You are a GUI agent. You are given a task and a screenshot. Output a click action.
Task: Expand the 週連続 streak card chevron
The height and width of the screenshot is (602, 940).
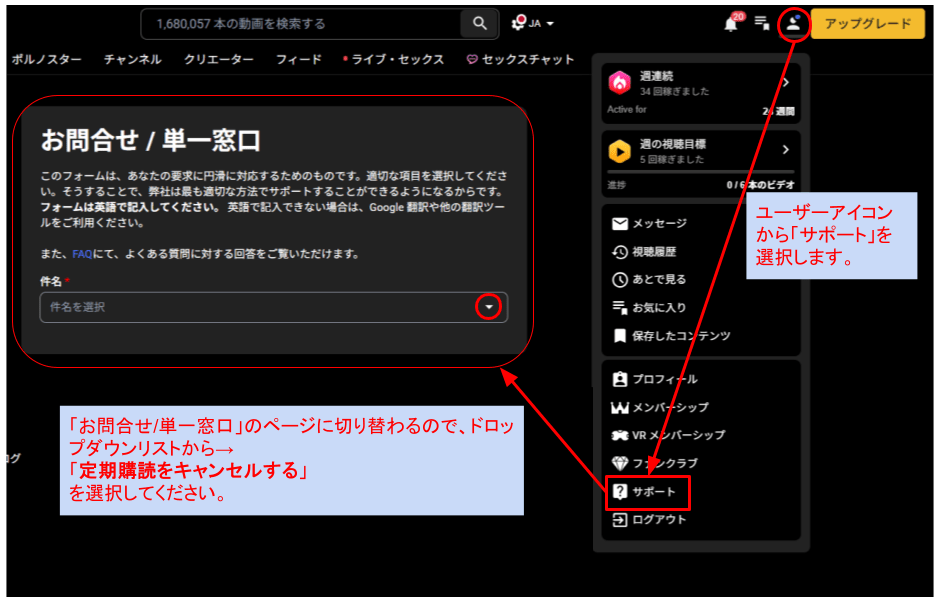785,83
